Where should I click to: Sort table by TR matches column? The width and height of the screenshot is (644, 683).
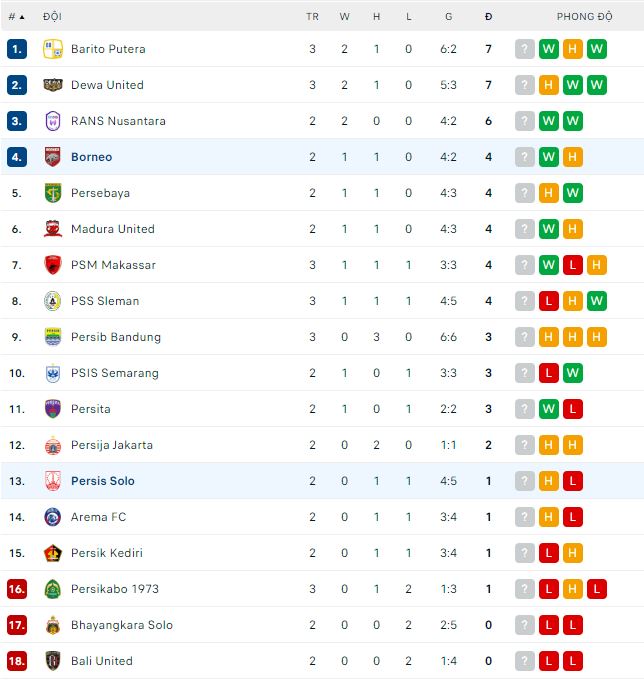[312, 17]
